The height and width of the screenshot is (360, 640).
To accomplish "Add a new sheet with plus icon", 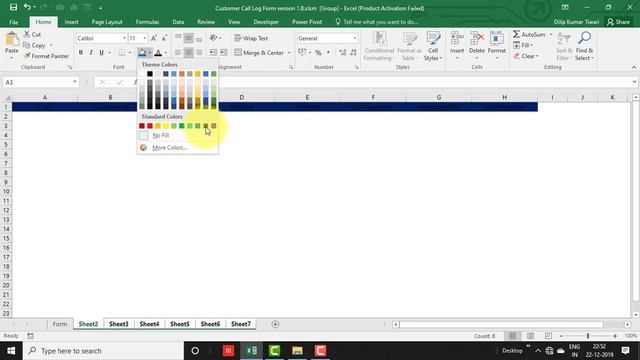I will [x=275, y=324].
